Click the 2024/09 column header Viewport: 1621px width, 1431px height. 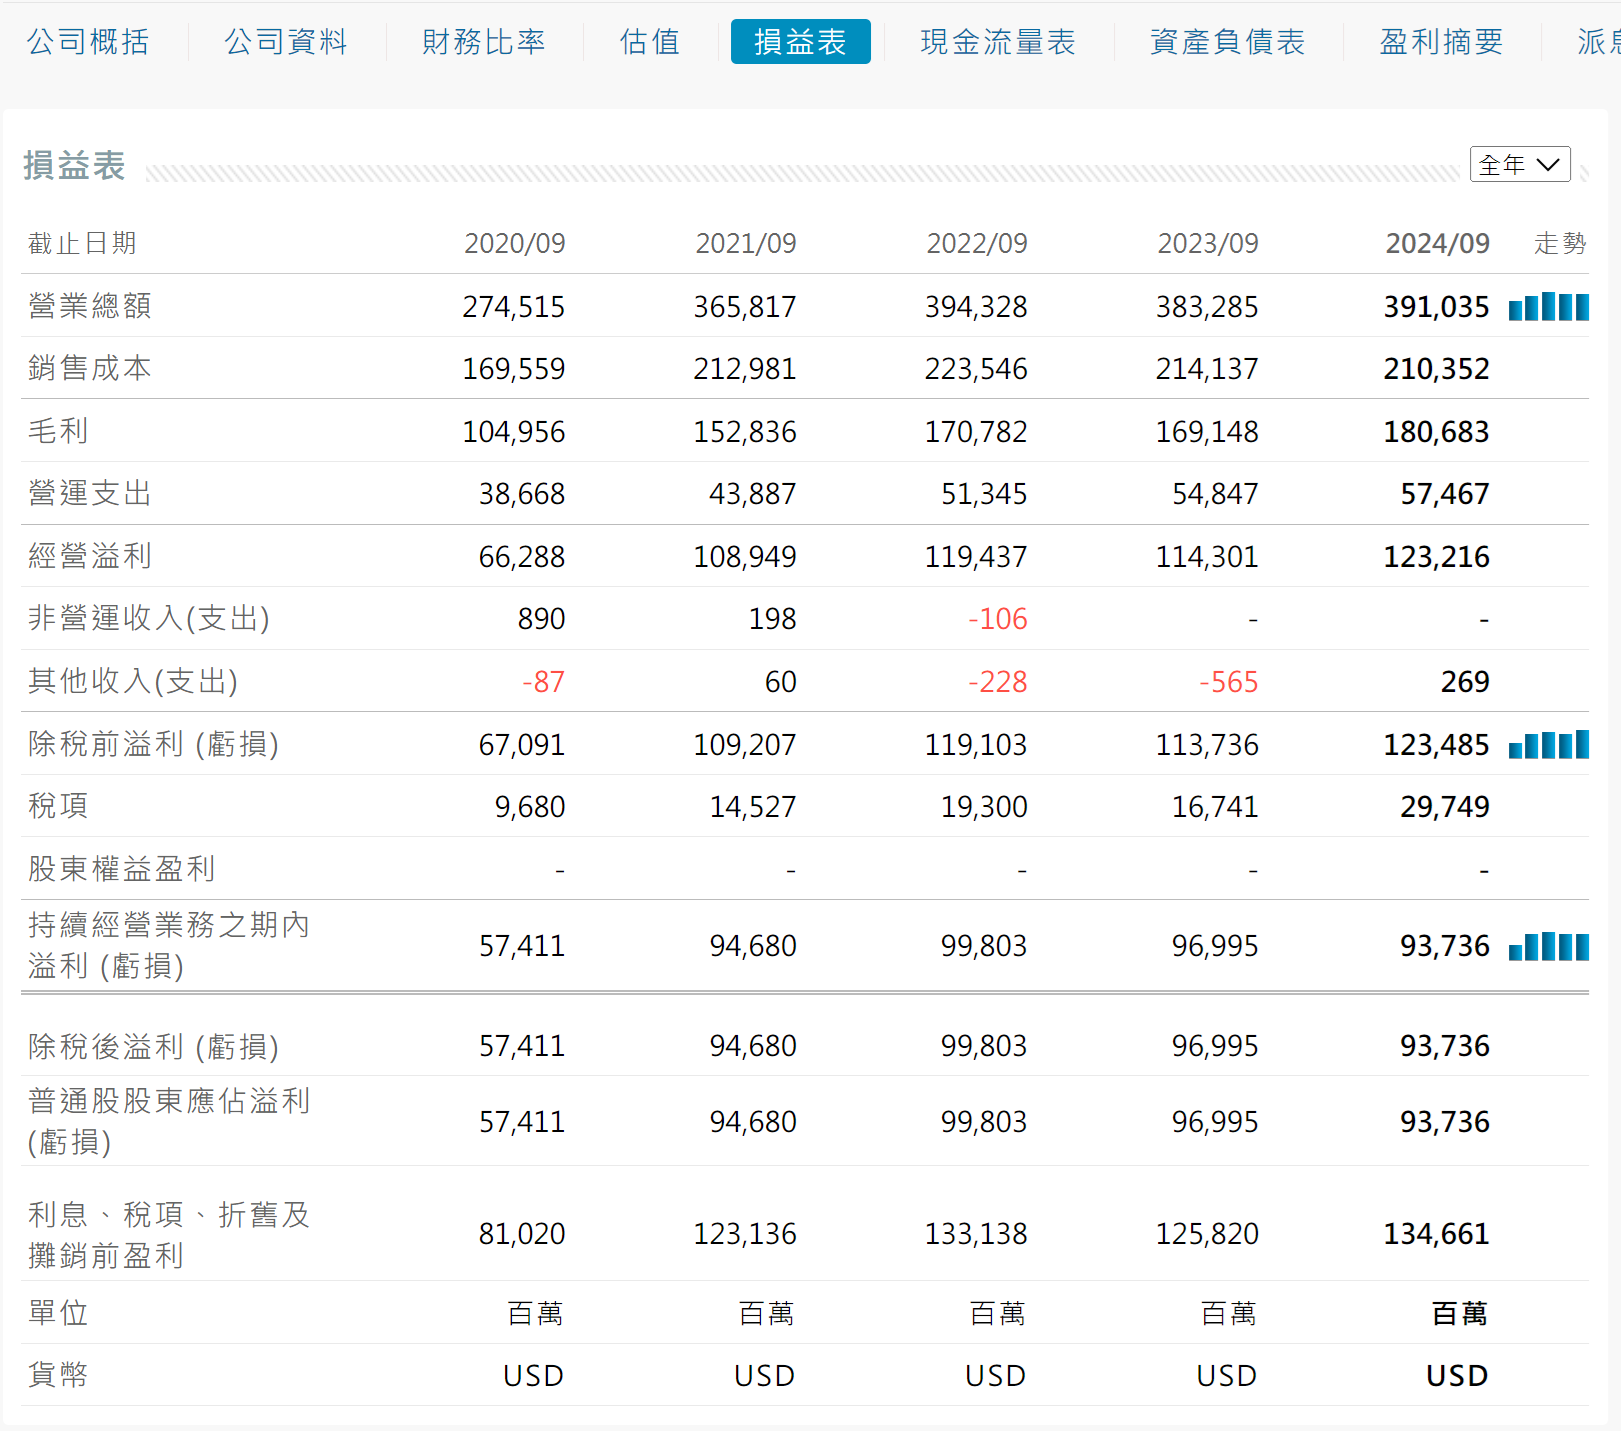[1437, 244]
